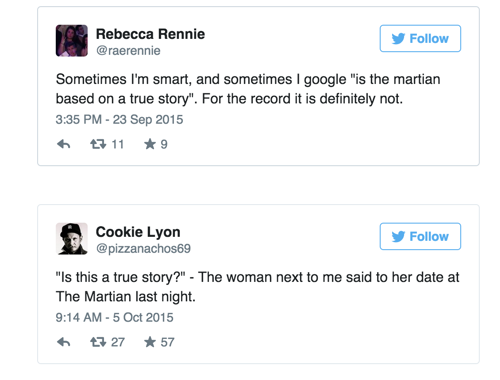
Task: Retweet Rebecca Rennie's tweet
Action: [98, 144]
